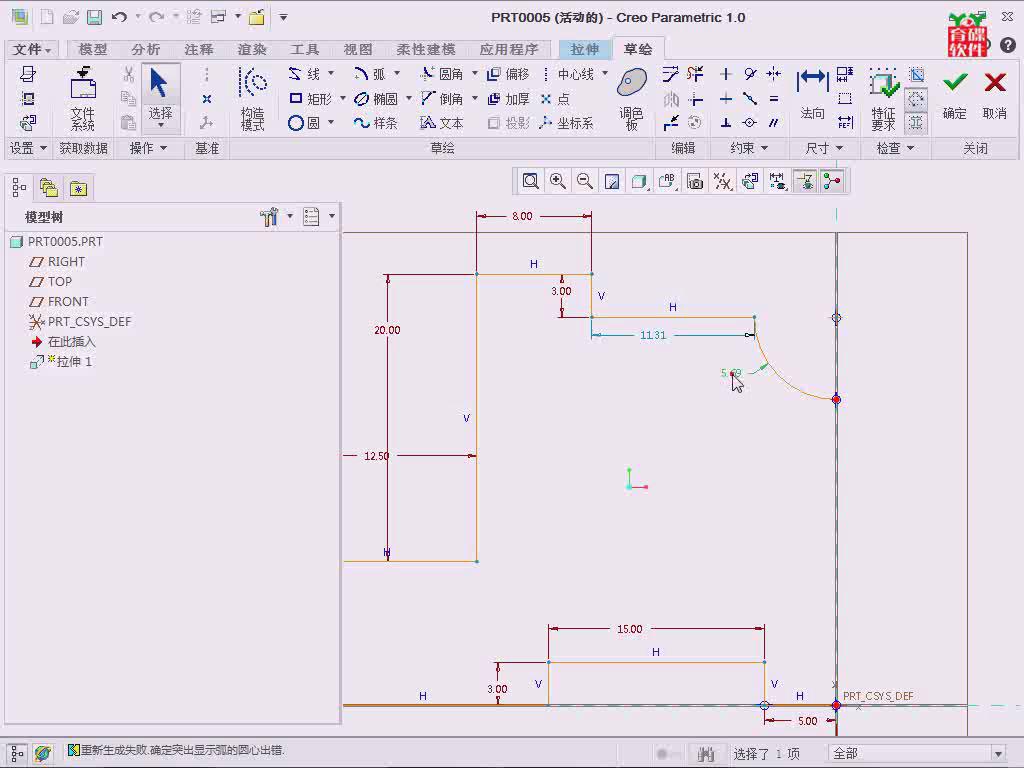The height and width of the screenshot is (768, 1024).
Task: Cancel the sketch with 取消
Action: [x=995, y=95]
